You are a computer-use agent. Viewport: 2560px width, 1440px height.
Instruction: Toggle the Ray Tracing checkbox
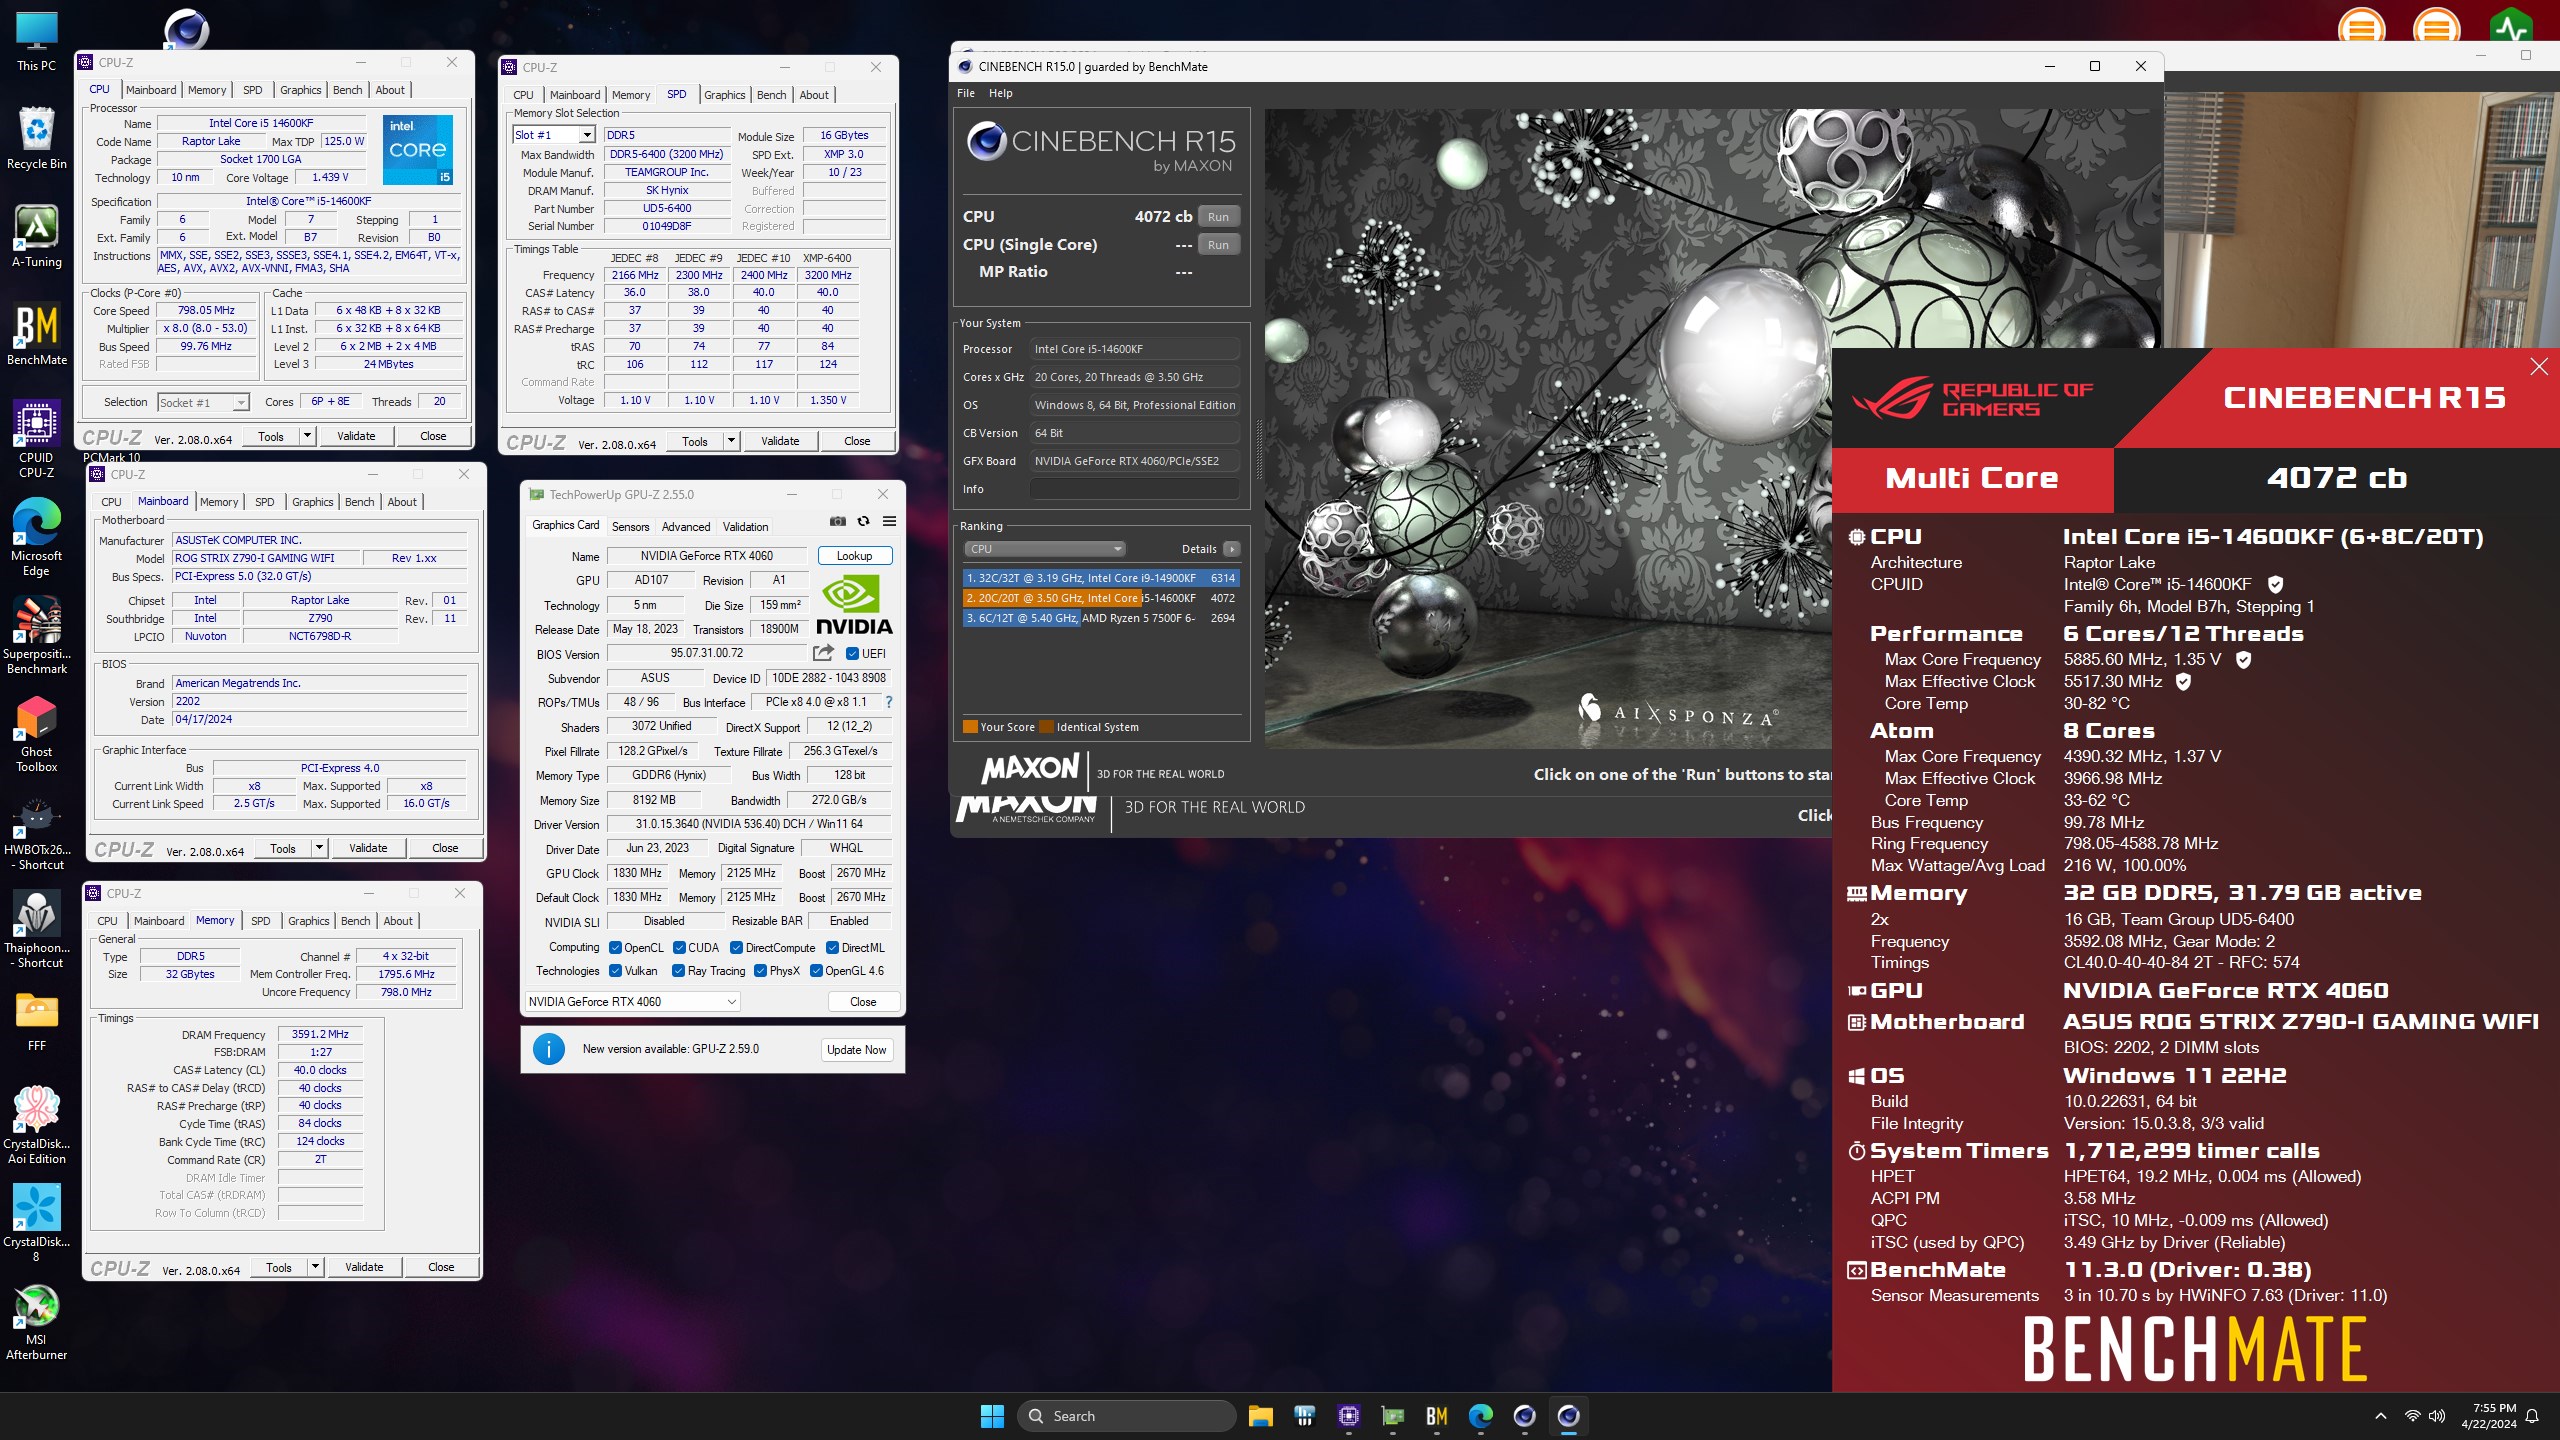pos(679,971)
